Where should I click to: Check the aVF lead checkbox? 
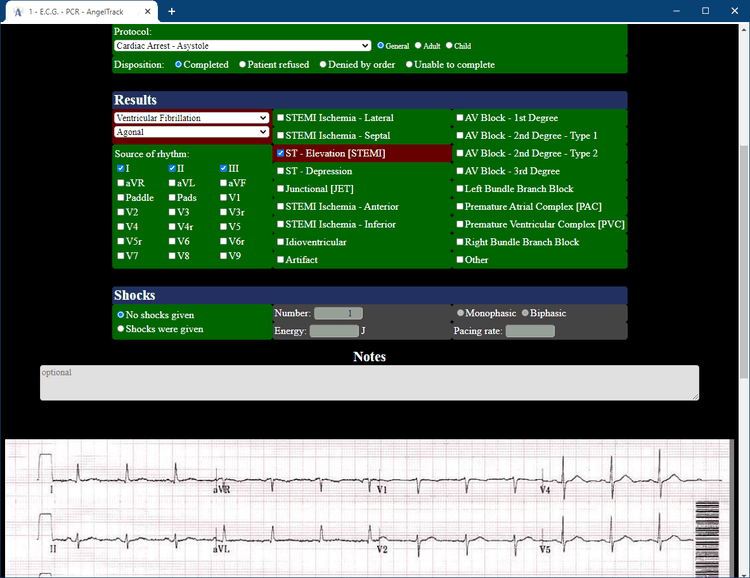coord(223,183)
